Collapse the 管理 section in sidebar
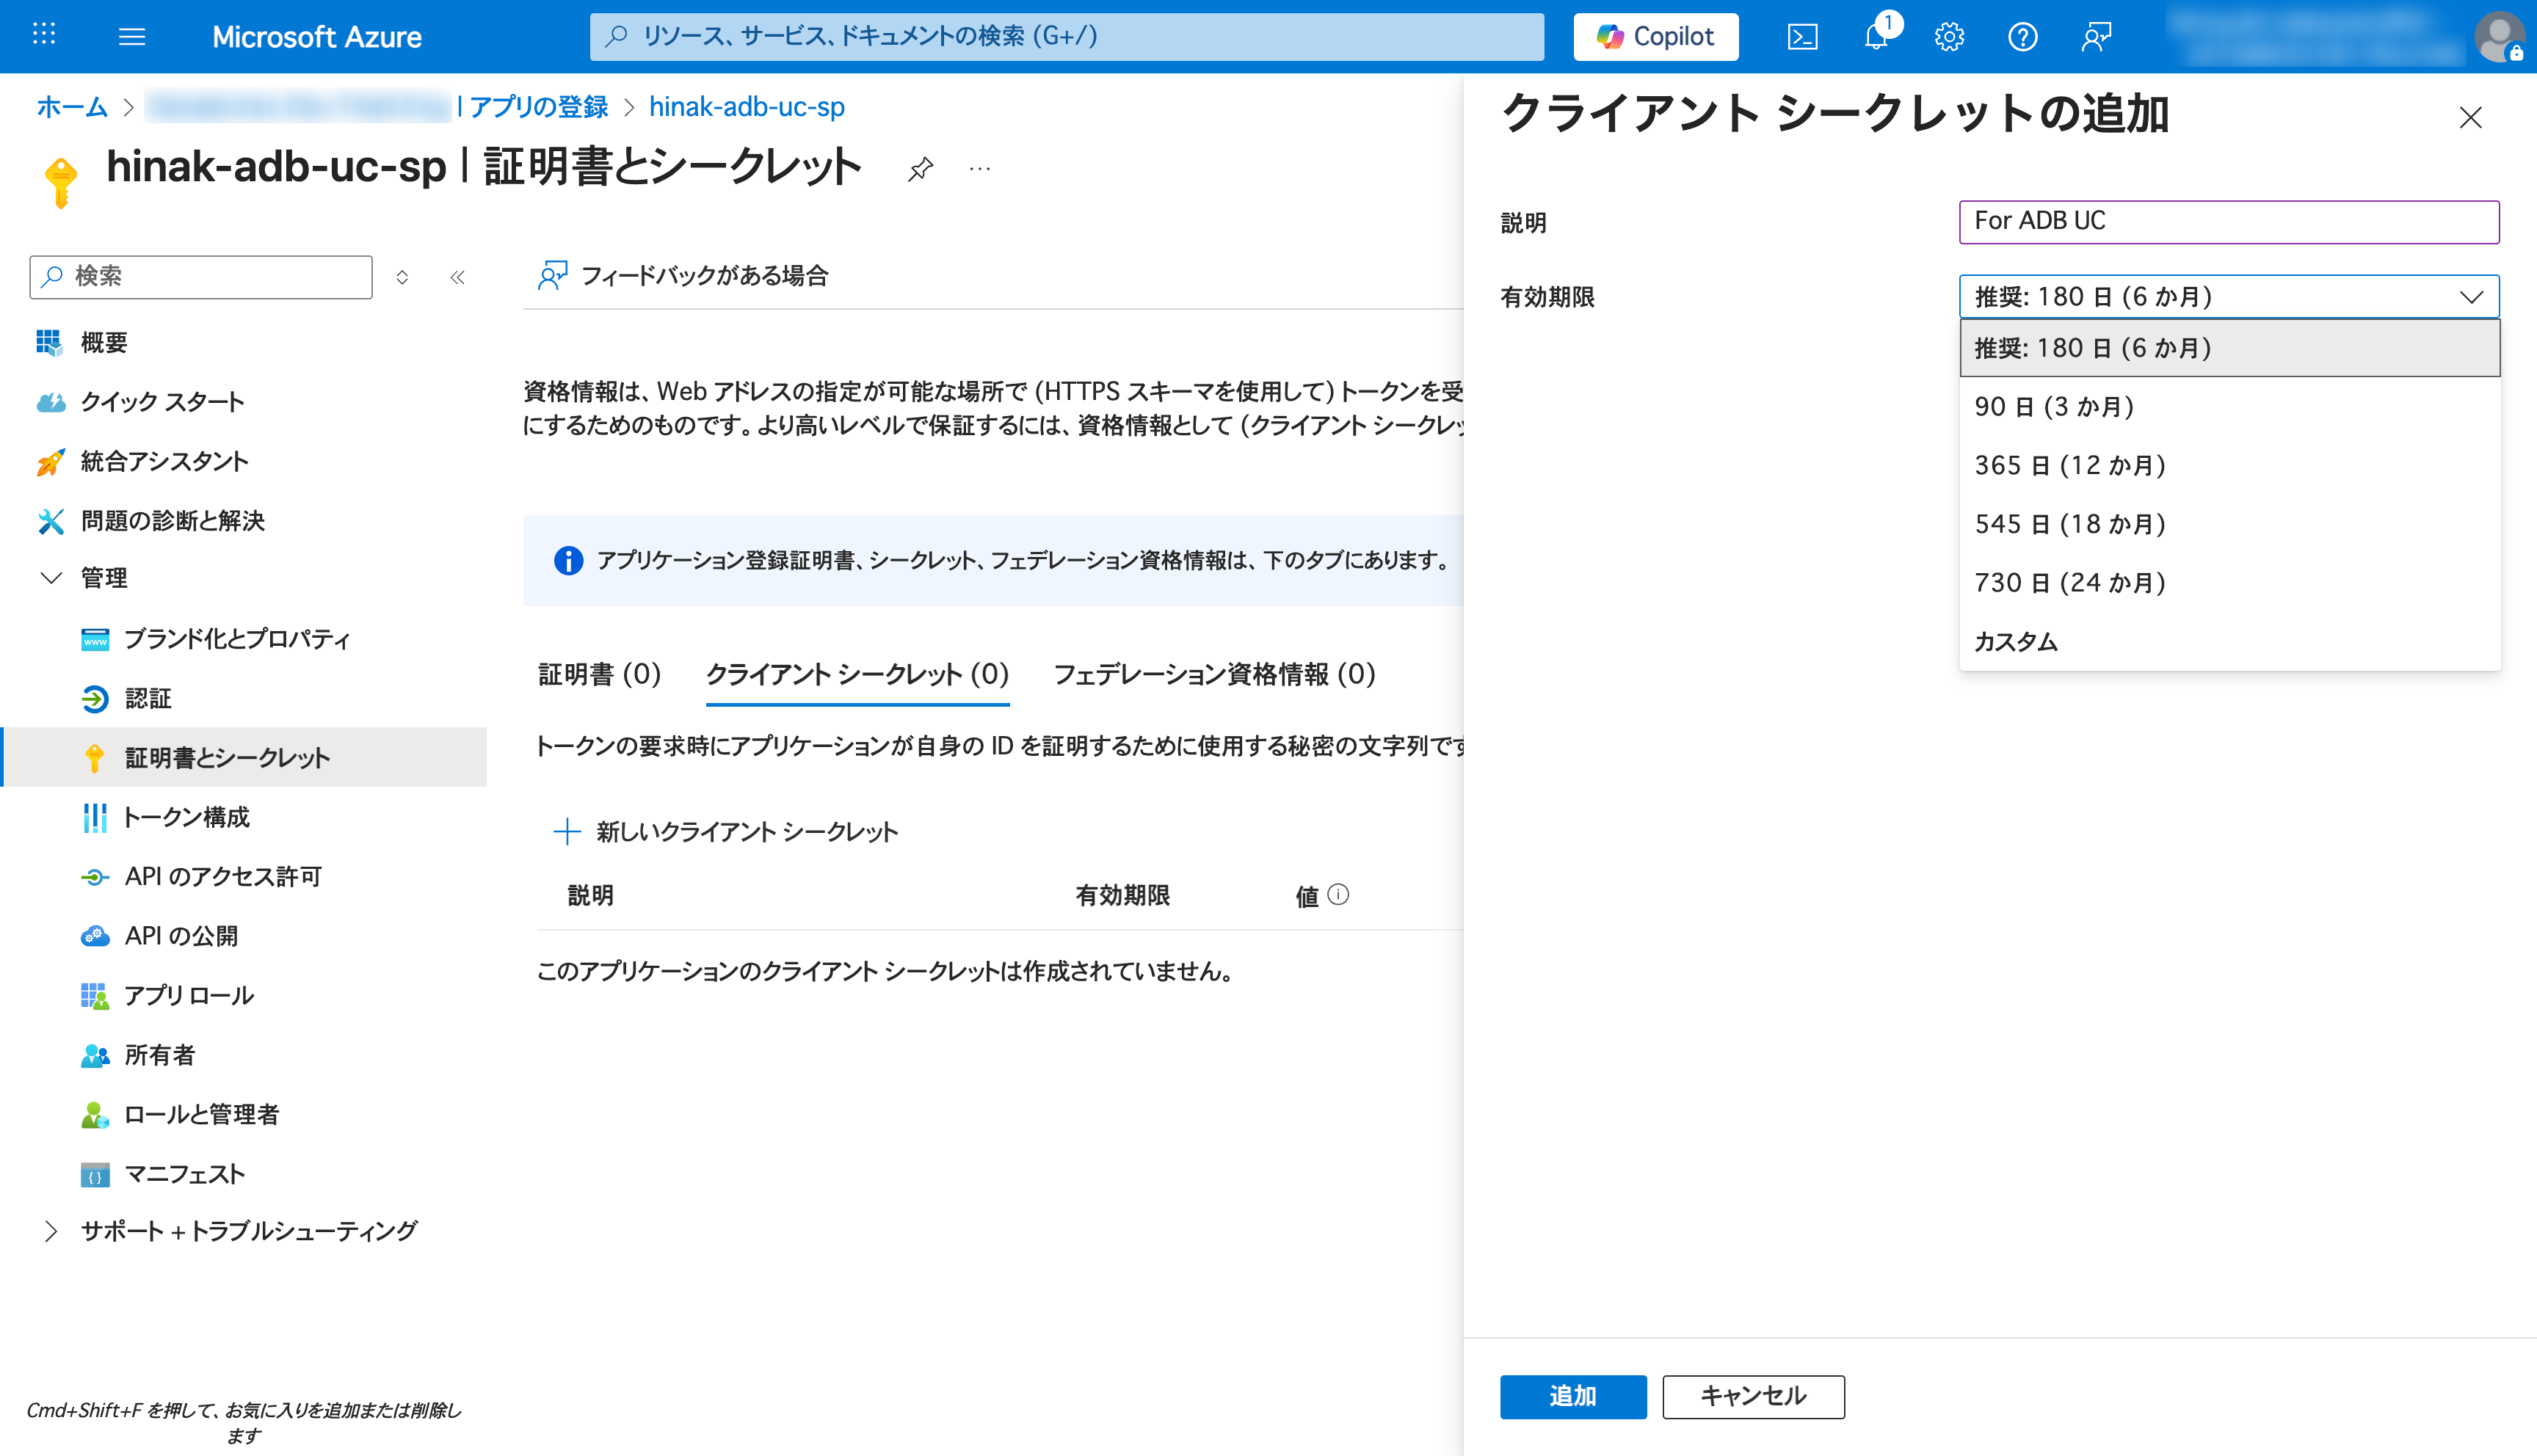Viewport: 2537px width, 1456px height. coord(51,578)
